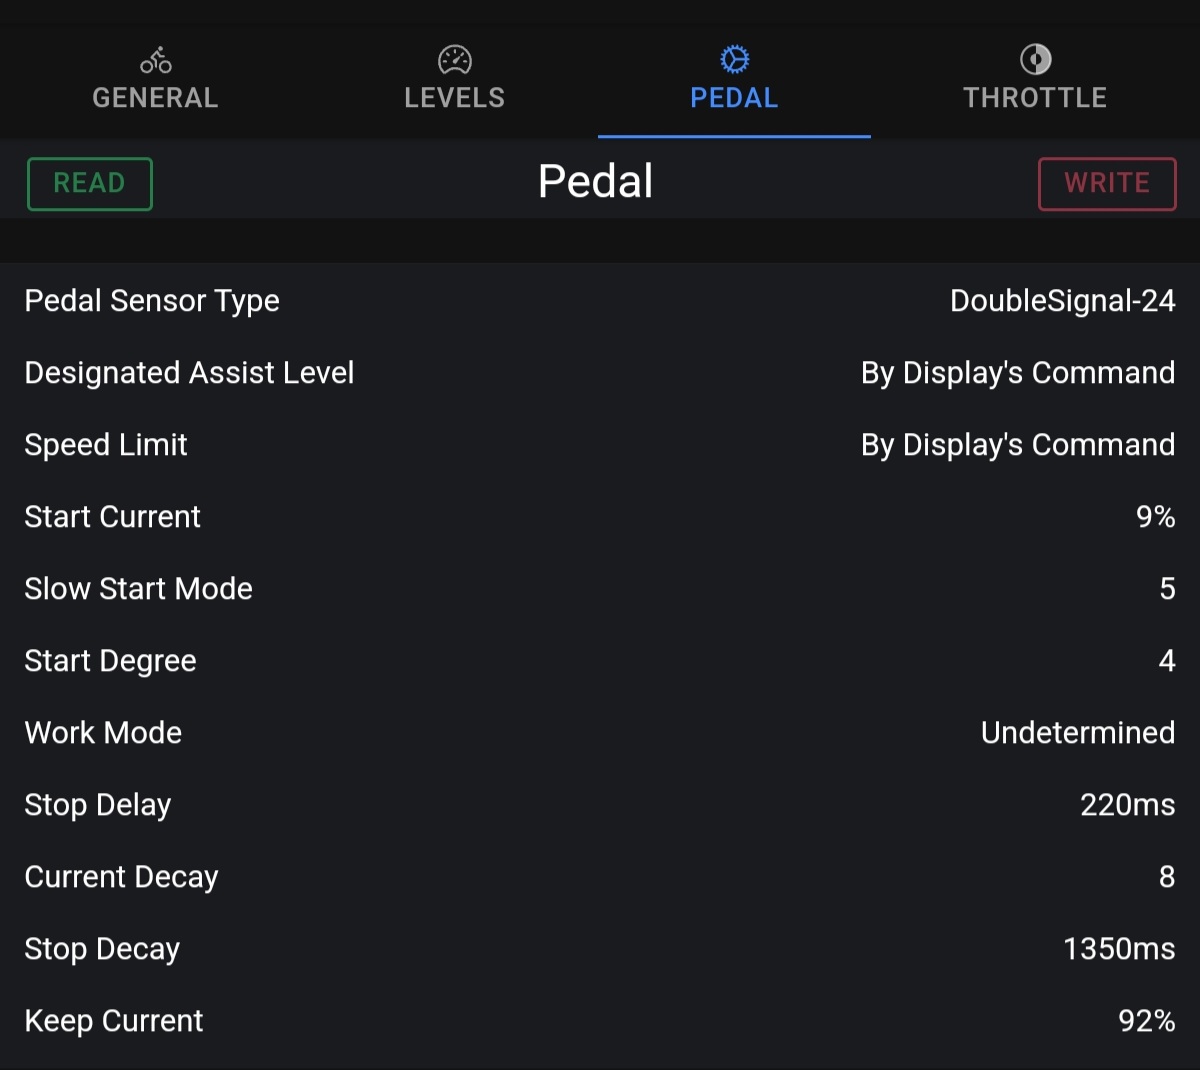
Task: Tap the Start Degree value 4
Action: pyautogui.click(x=1166, y=661)
